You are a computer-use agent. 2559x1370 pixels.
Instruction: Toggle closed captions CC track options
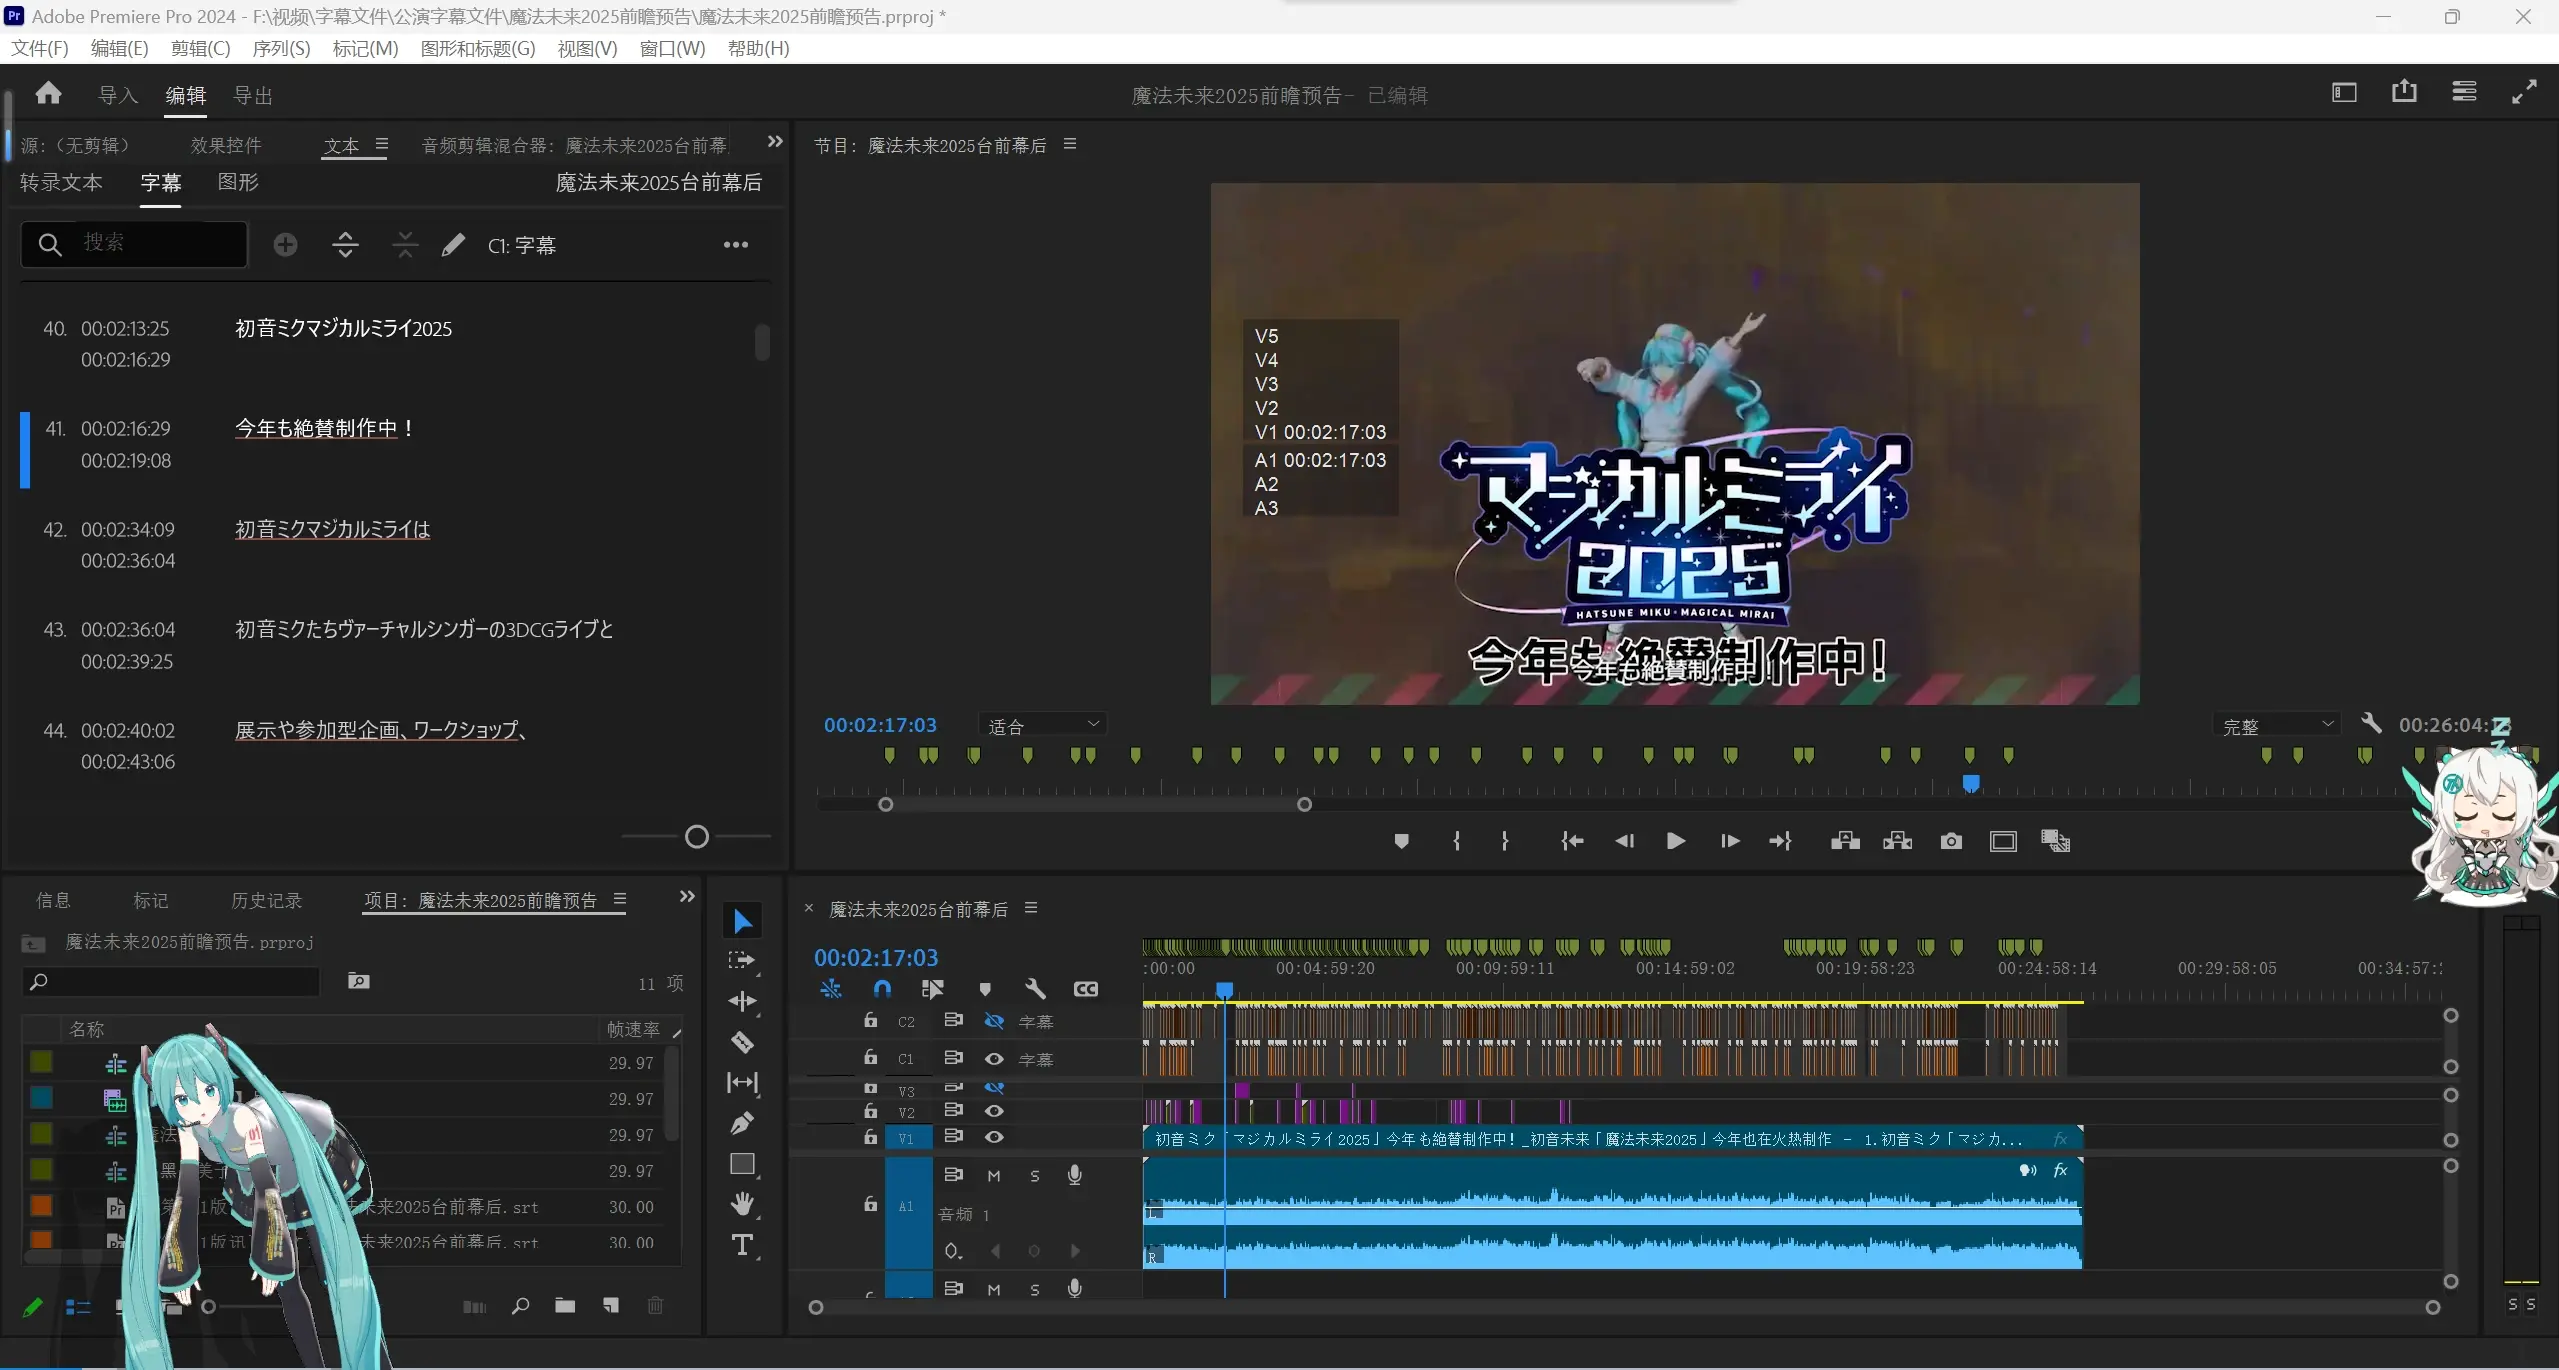pos(1085,989)
